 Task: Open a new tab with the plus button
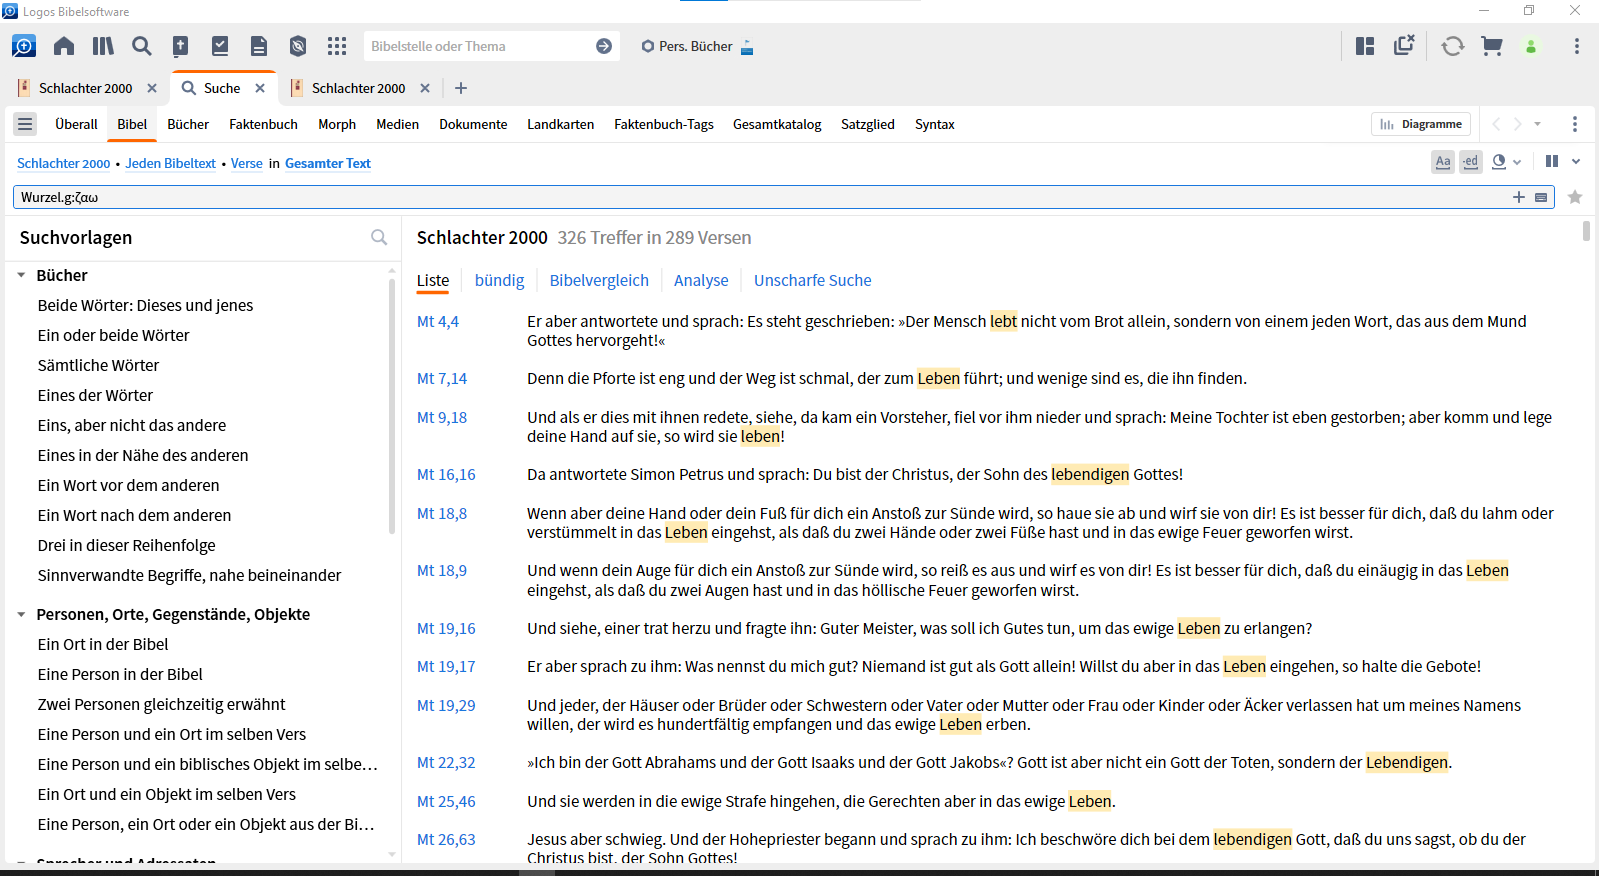tap(461, 88)
